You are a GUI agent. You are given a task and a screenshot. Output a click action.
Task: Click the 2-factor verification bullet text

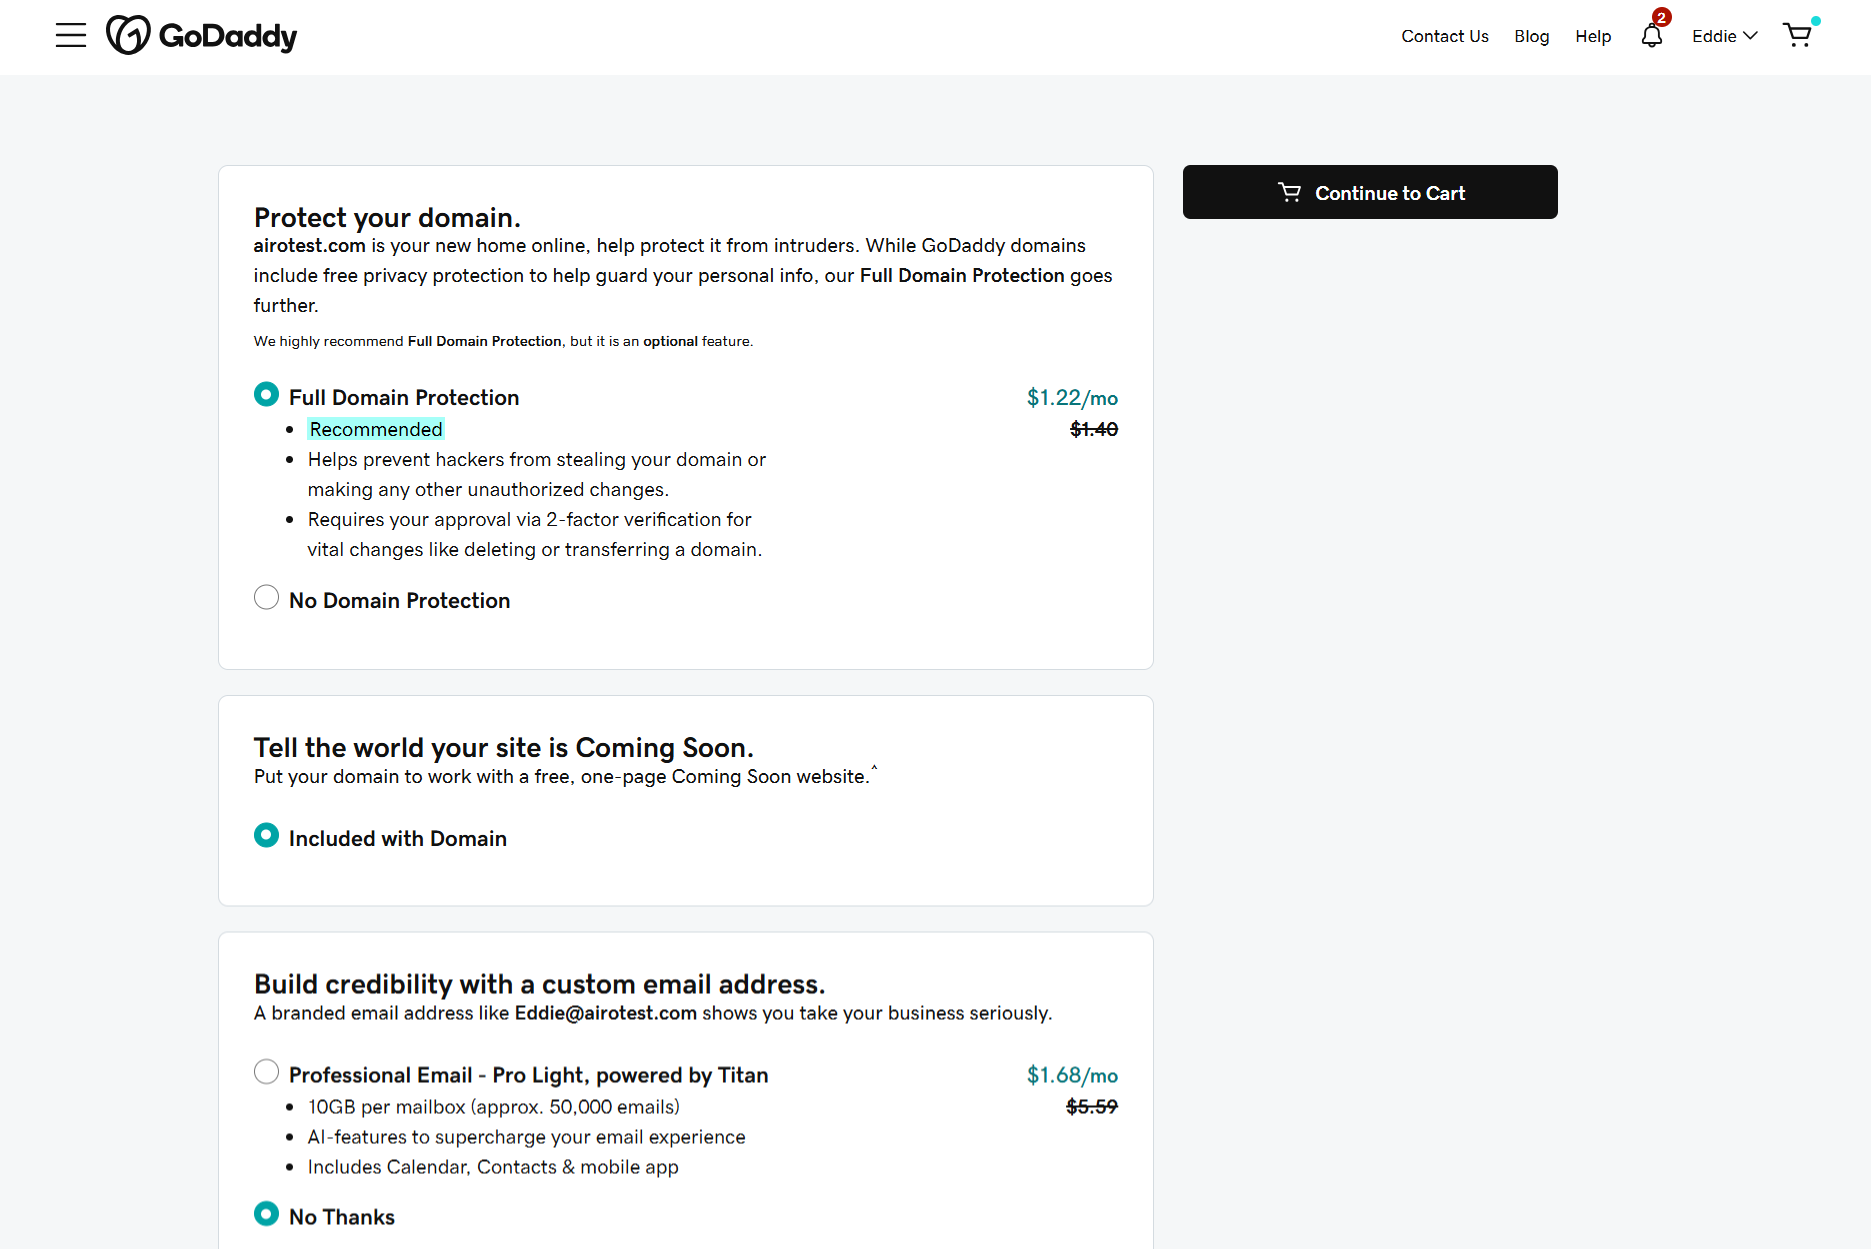coord(535,534)
